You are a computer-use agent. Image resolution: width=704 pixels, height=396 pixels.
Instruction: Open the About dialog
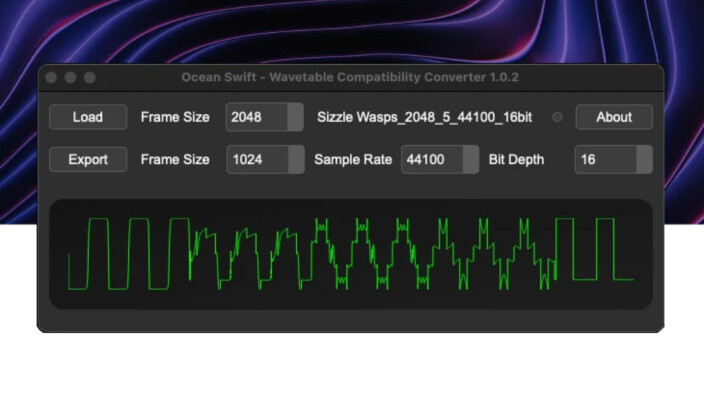[614, 117]
